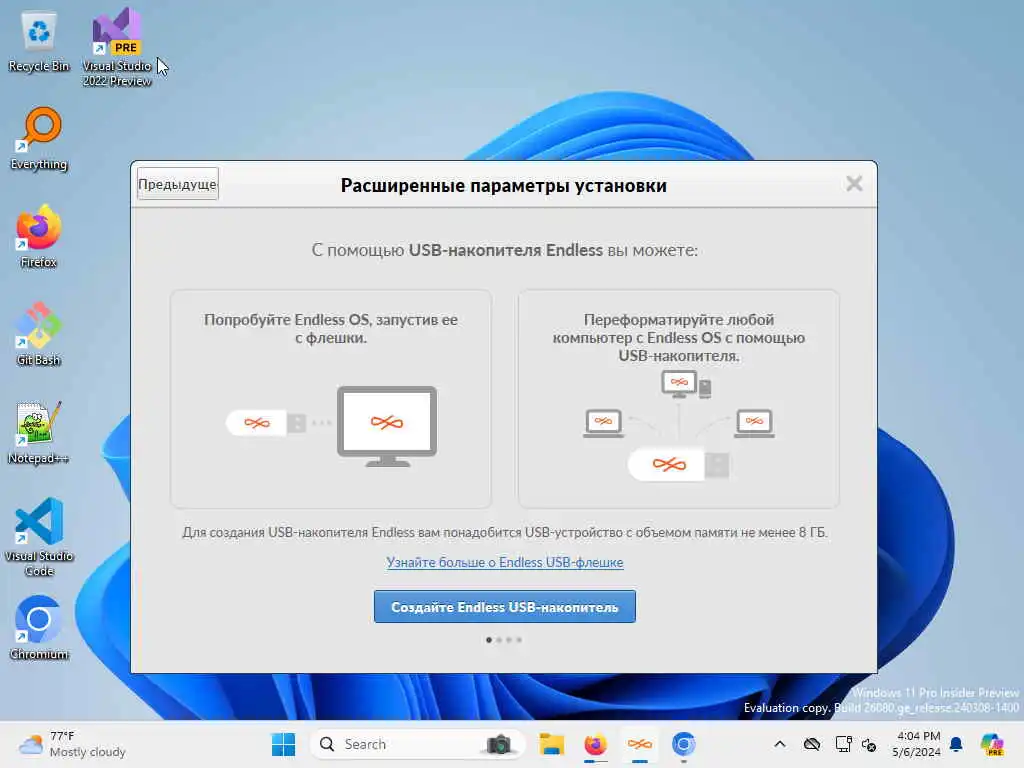Open the Everything search shortcut

point(39,139)
